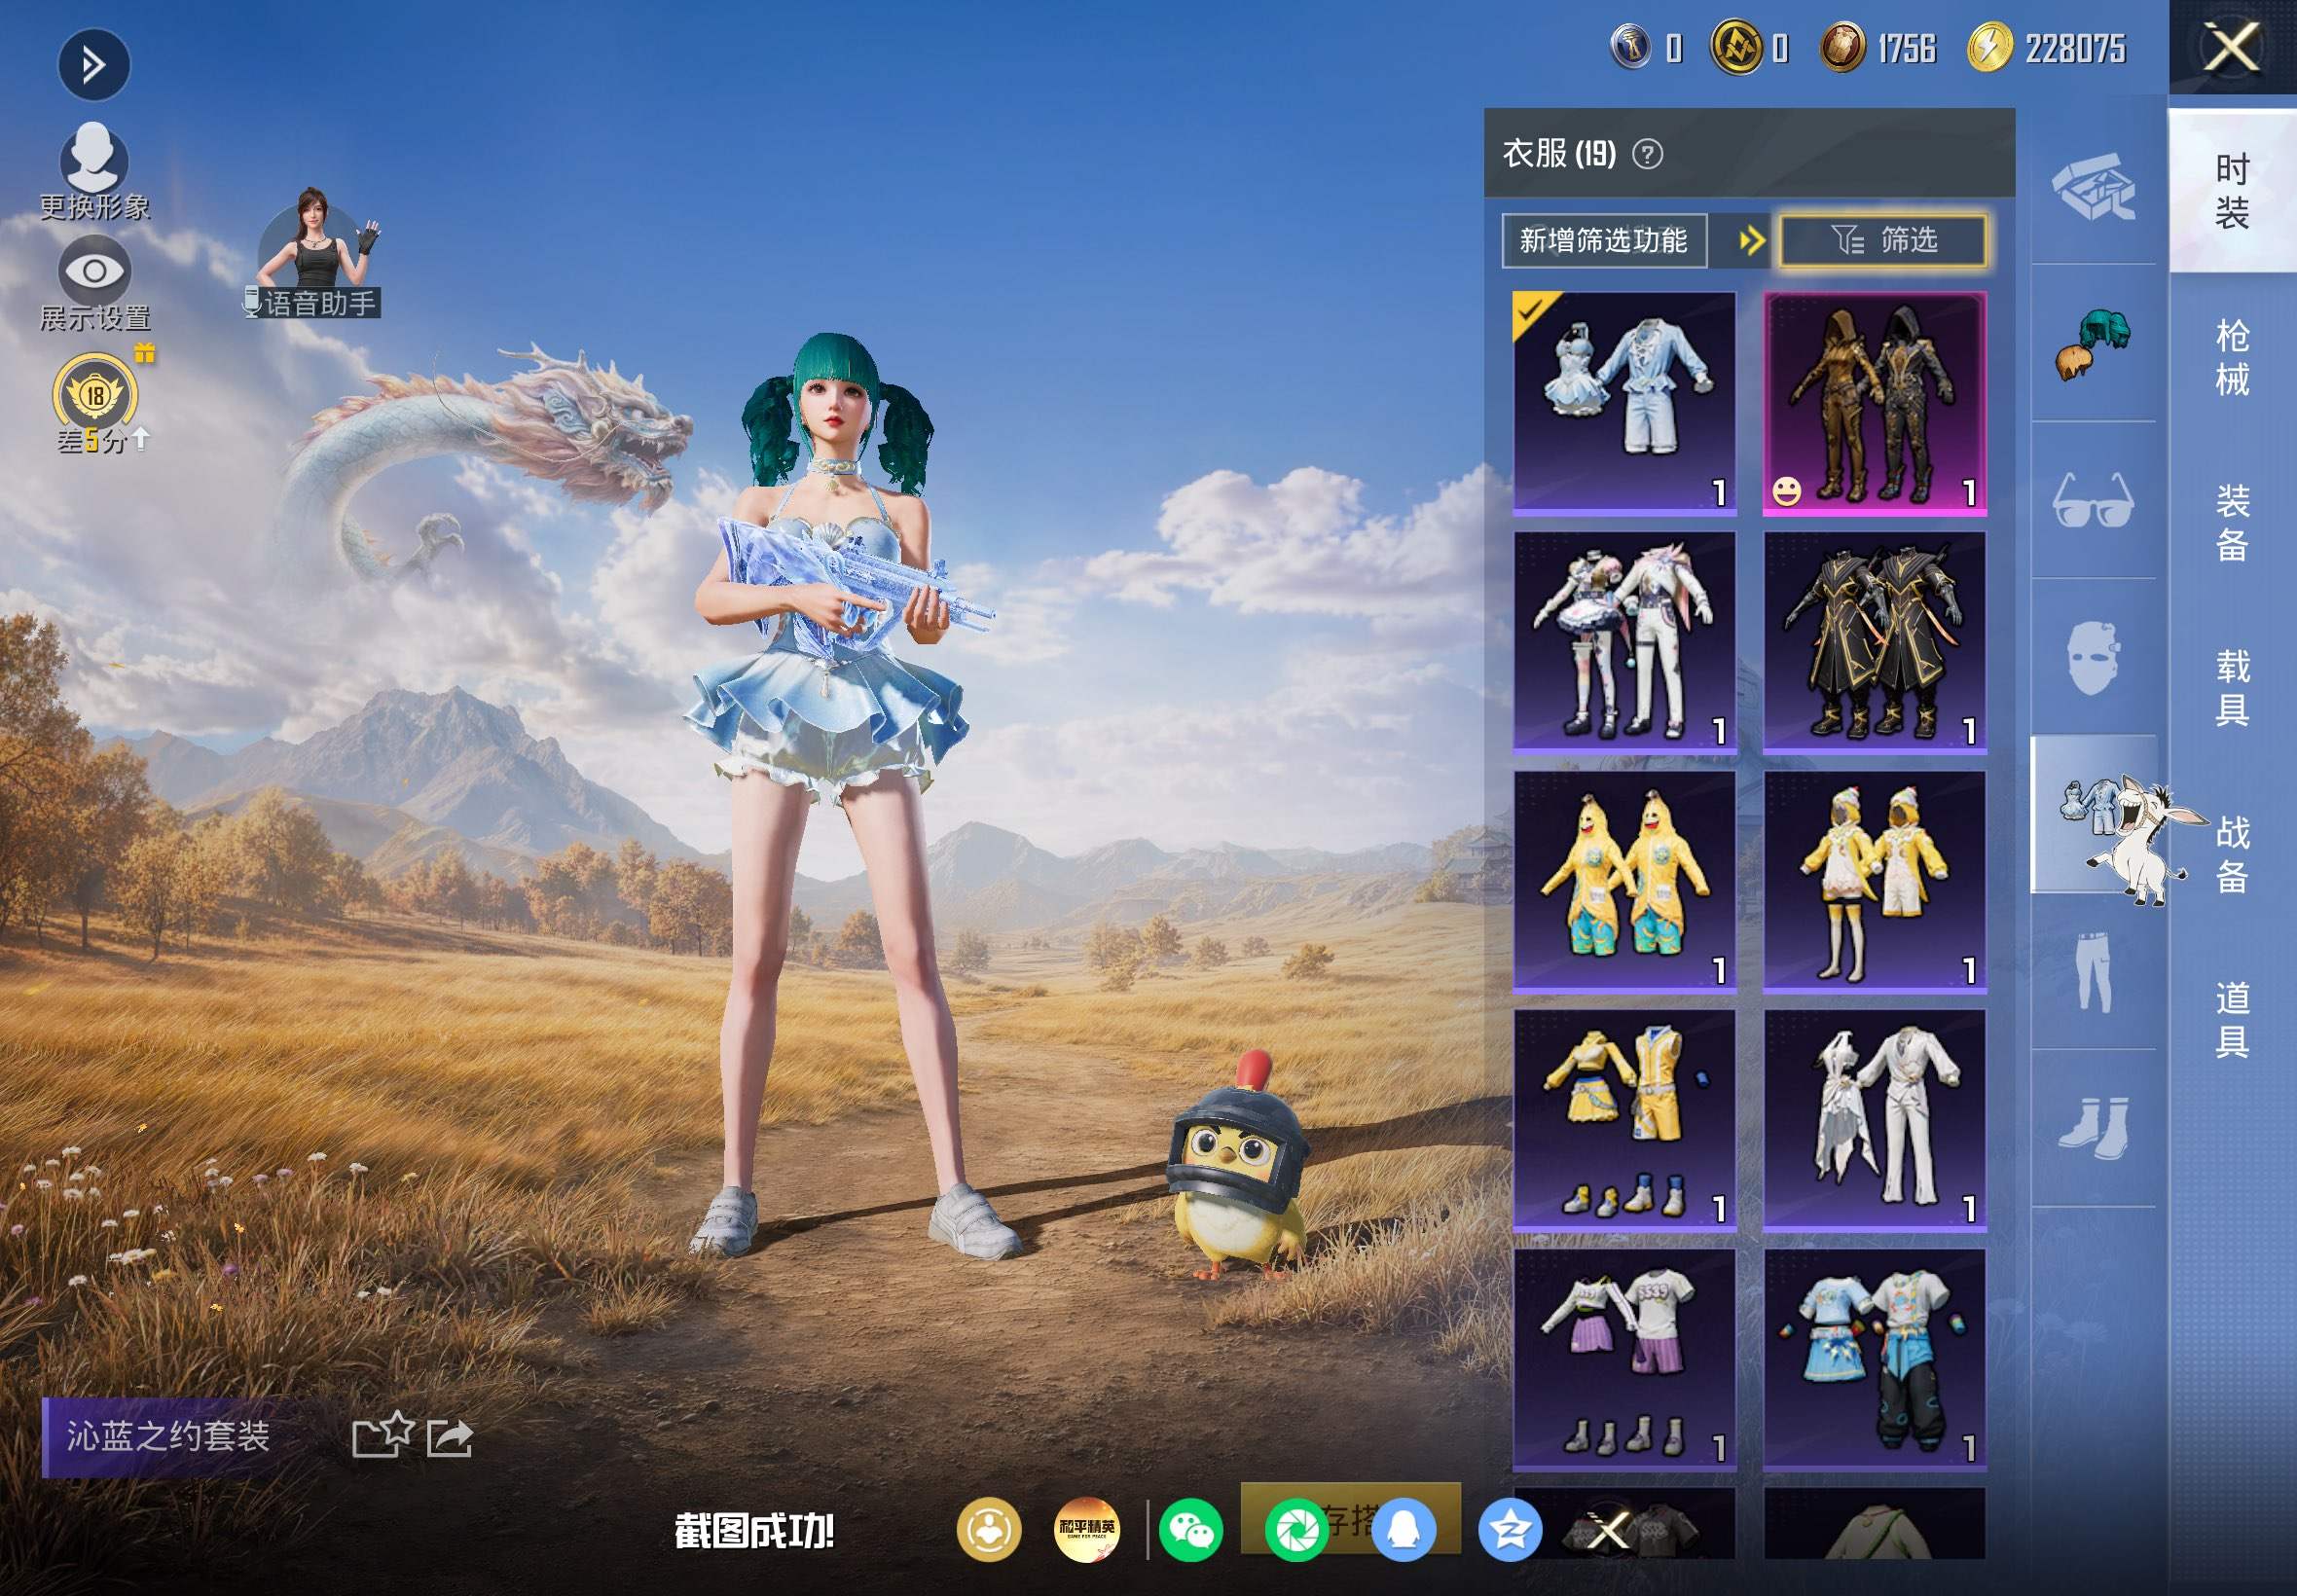Share screenshot via 和平精英 icon

[x=1086, y=1529]
